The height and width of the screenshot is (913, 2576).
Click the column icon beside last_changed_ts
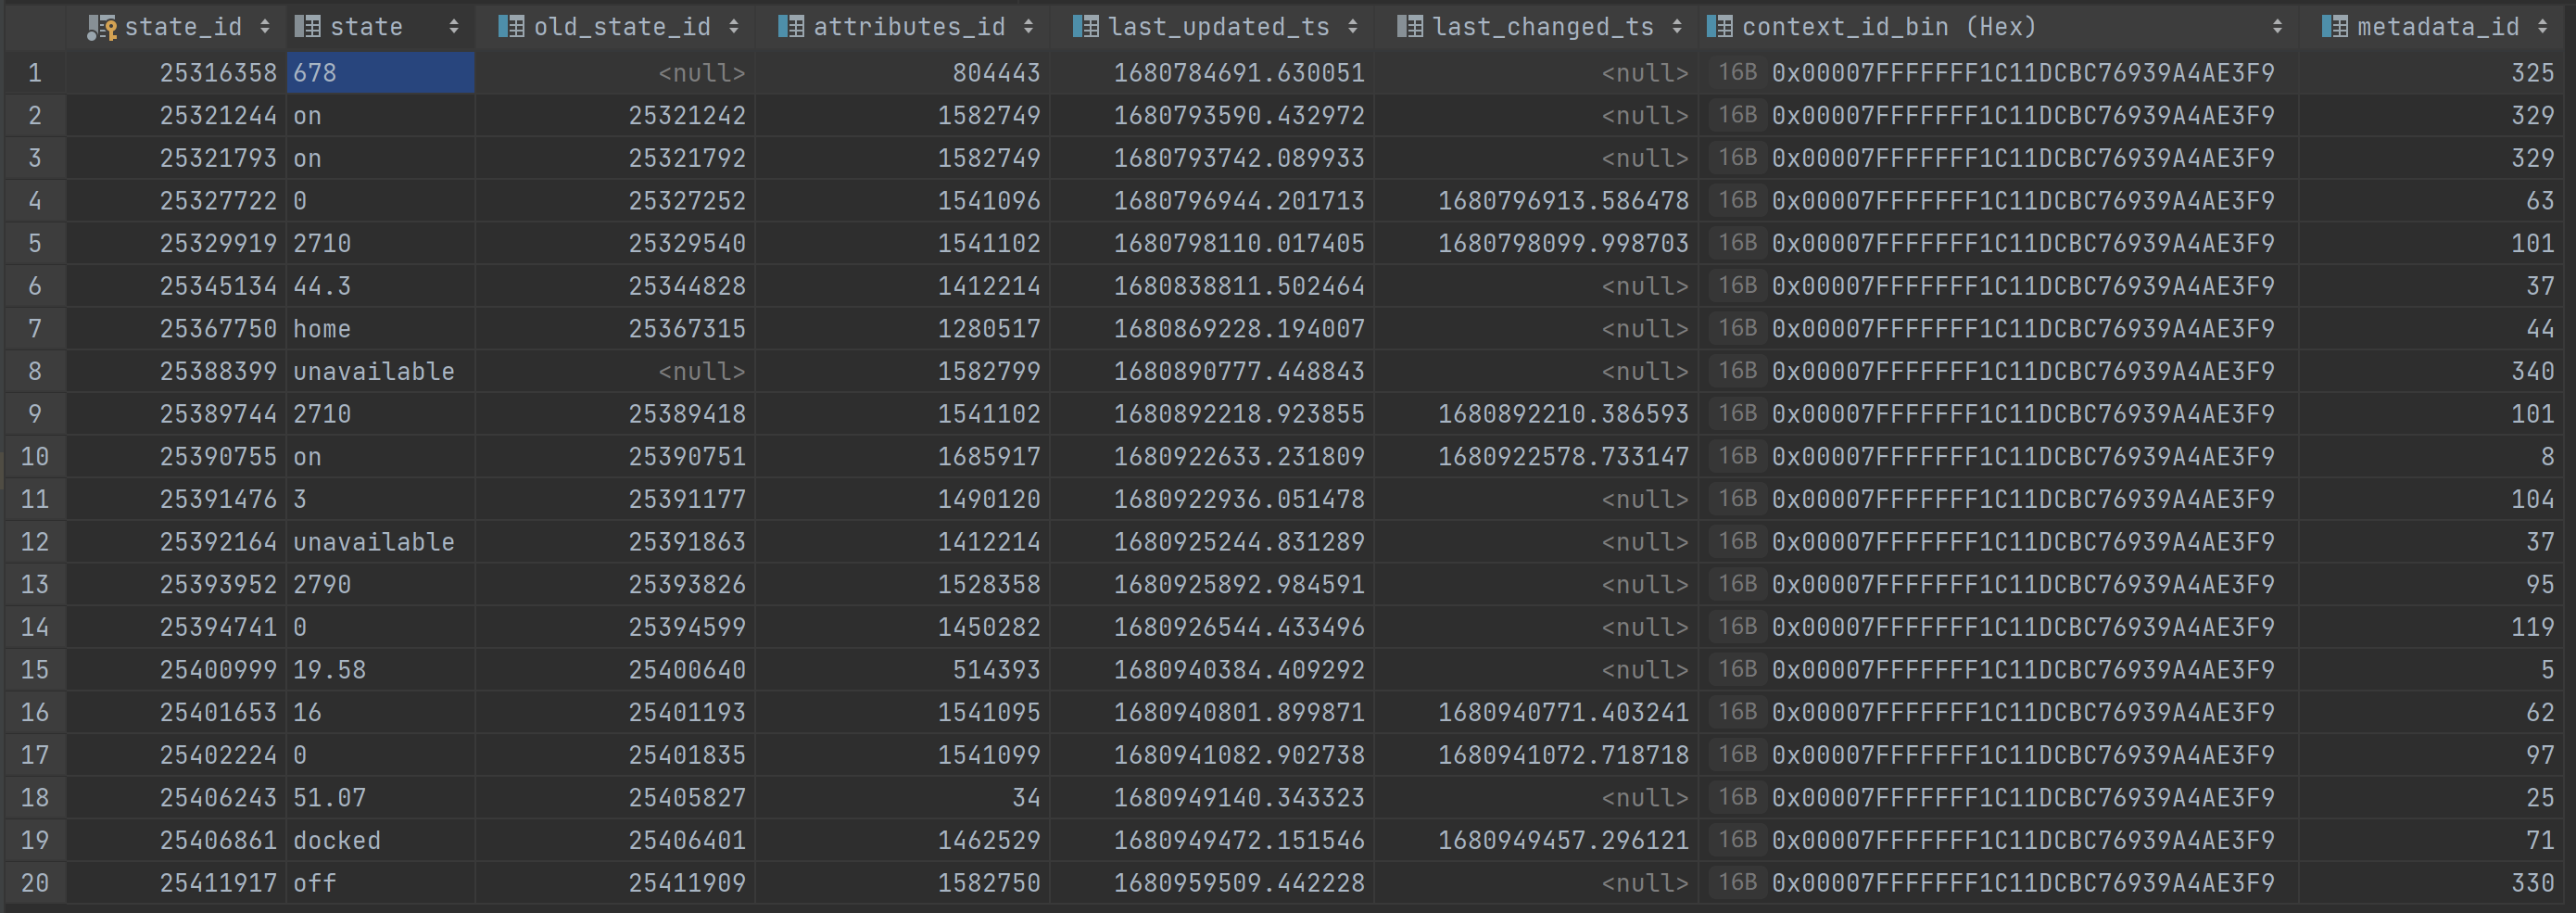click(1412, 26)
